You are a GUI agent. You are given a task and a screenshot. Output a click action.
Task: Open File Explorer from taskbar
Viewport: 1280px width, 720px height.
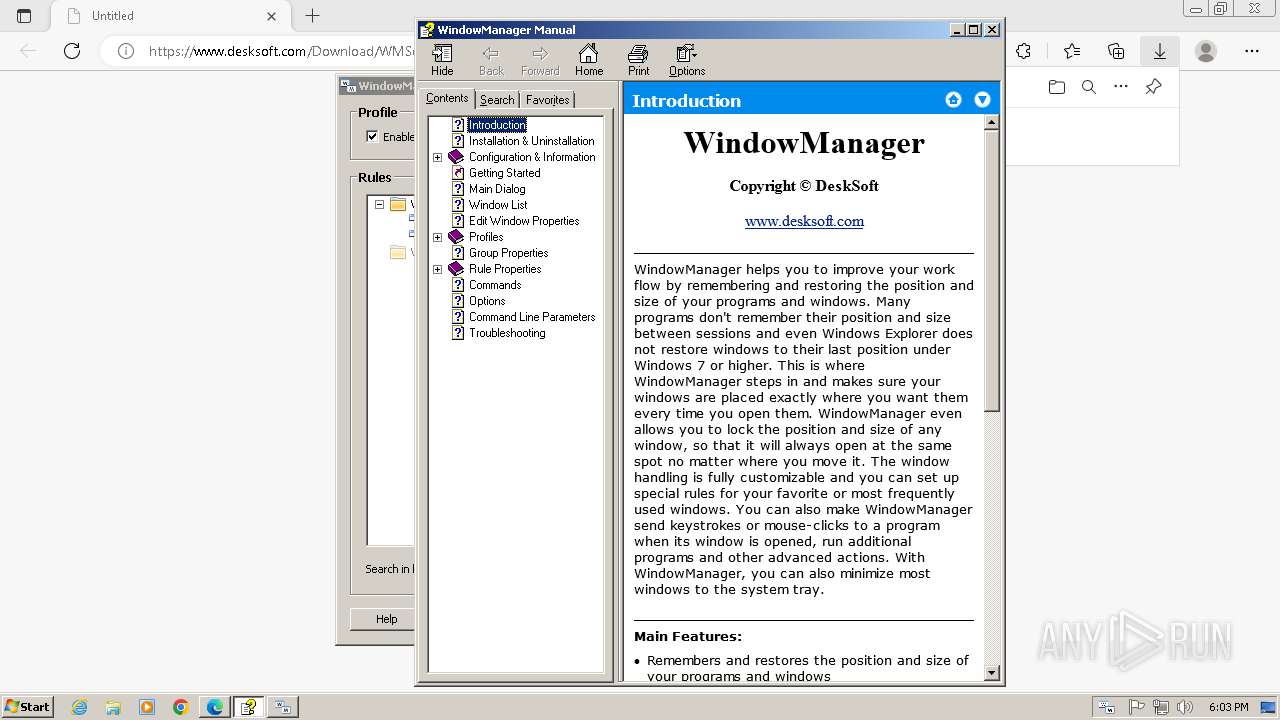[x=113, y=707]
